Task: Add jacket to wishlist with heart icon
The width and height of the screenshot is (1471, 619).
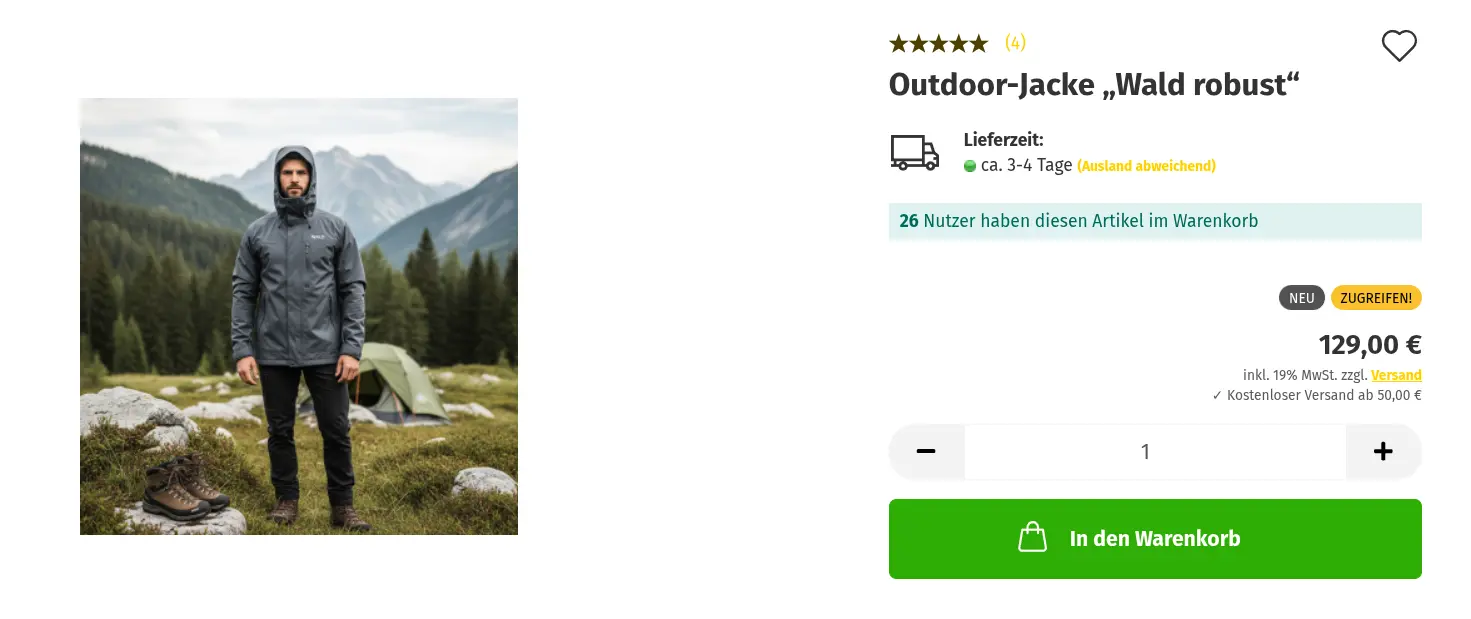Action: click(1399, 46)
